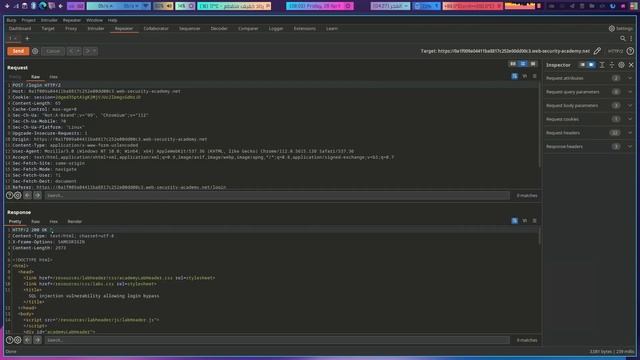Set combined tabbed layout view
The image size is (640, 360).
533,64
